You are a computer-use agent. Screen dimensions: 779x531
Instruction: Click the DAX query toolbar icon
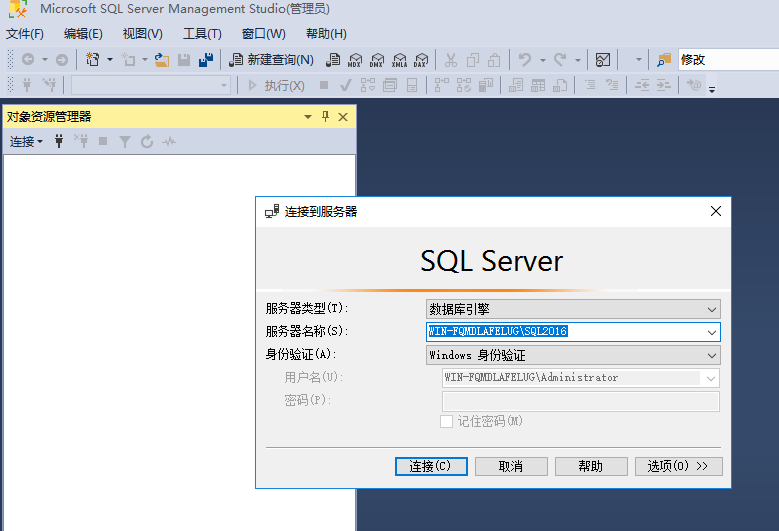[x=421, y=60]
